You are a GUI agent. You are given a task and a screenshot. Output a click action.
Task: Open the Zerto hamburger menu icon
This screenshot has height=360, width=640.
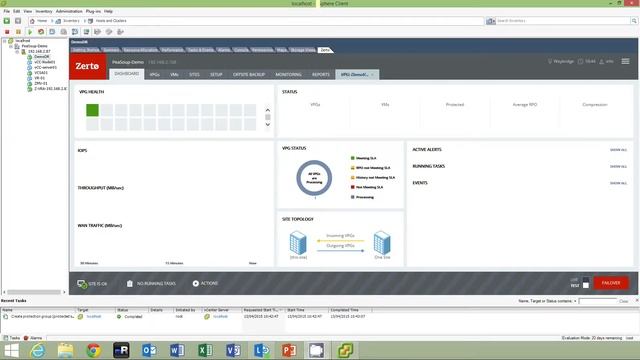point(625,61)
